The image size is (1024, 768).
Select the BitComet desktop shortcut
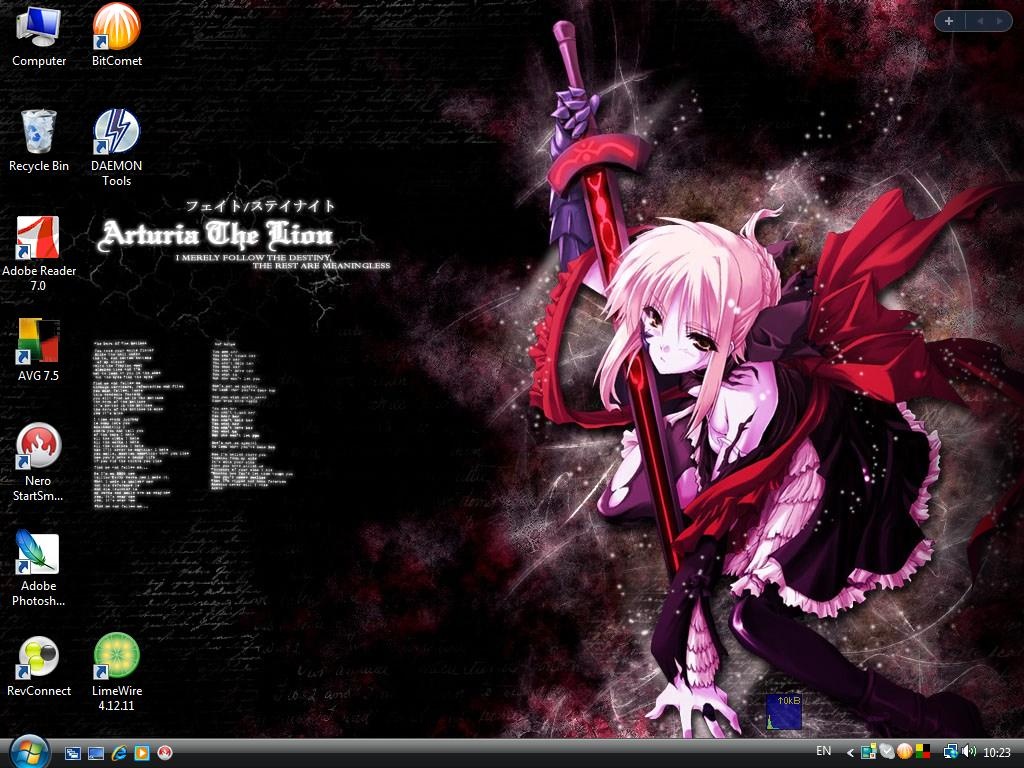pyautogui.click(x=116, y=35)
